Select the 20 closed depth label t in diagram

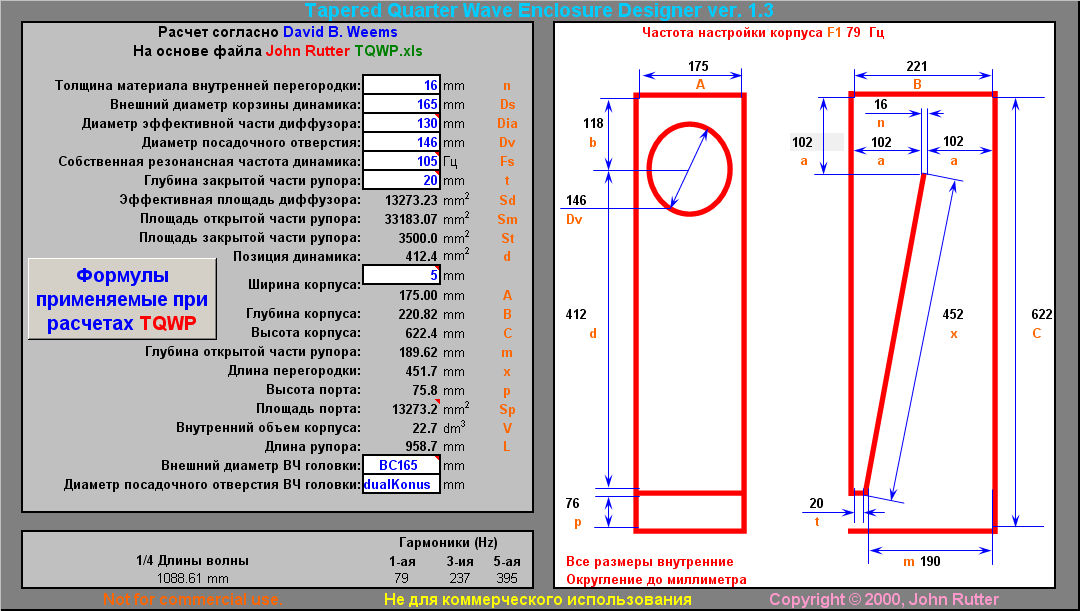pos(816,504)
